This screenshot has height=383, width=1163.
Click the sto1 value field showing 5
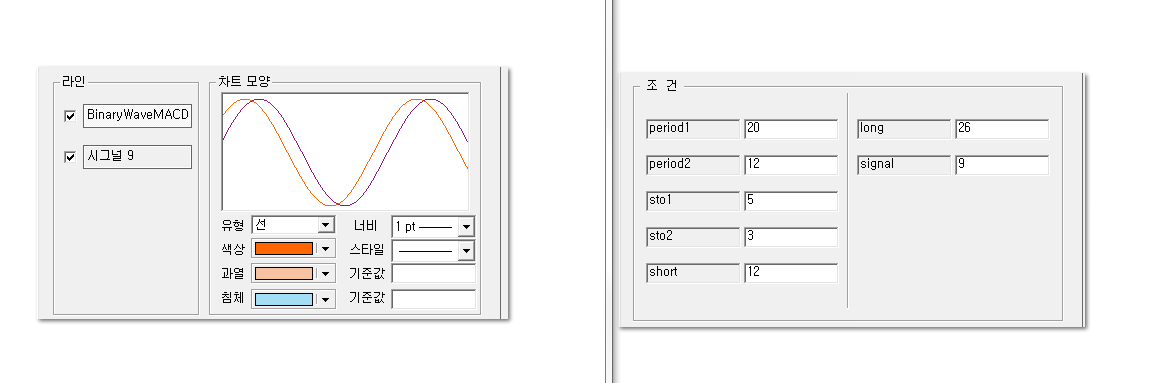click(791, 201)
